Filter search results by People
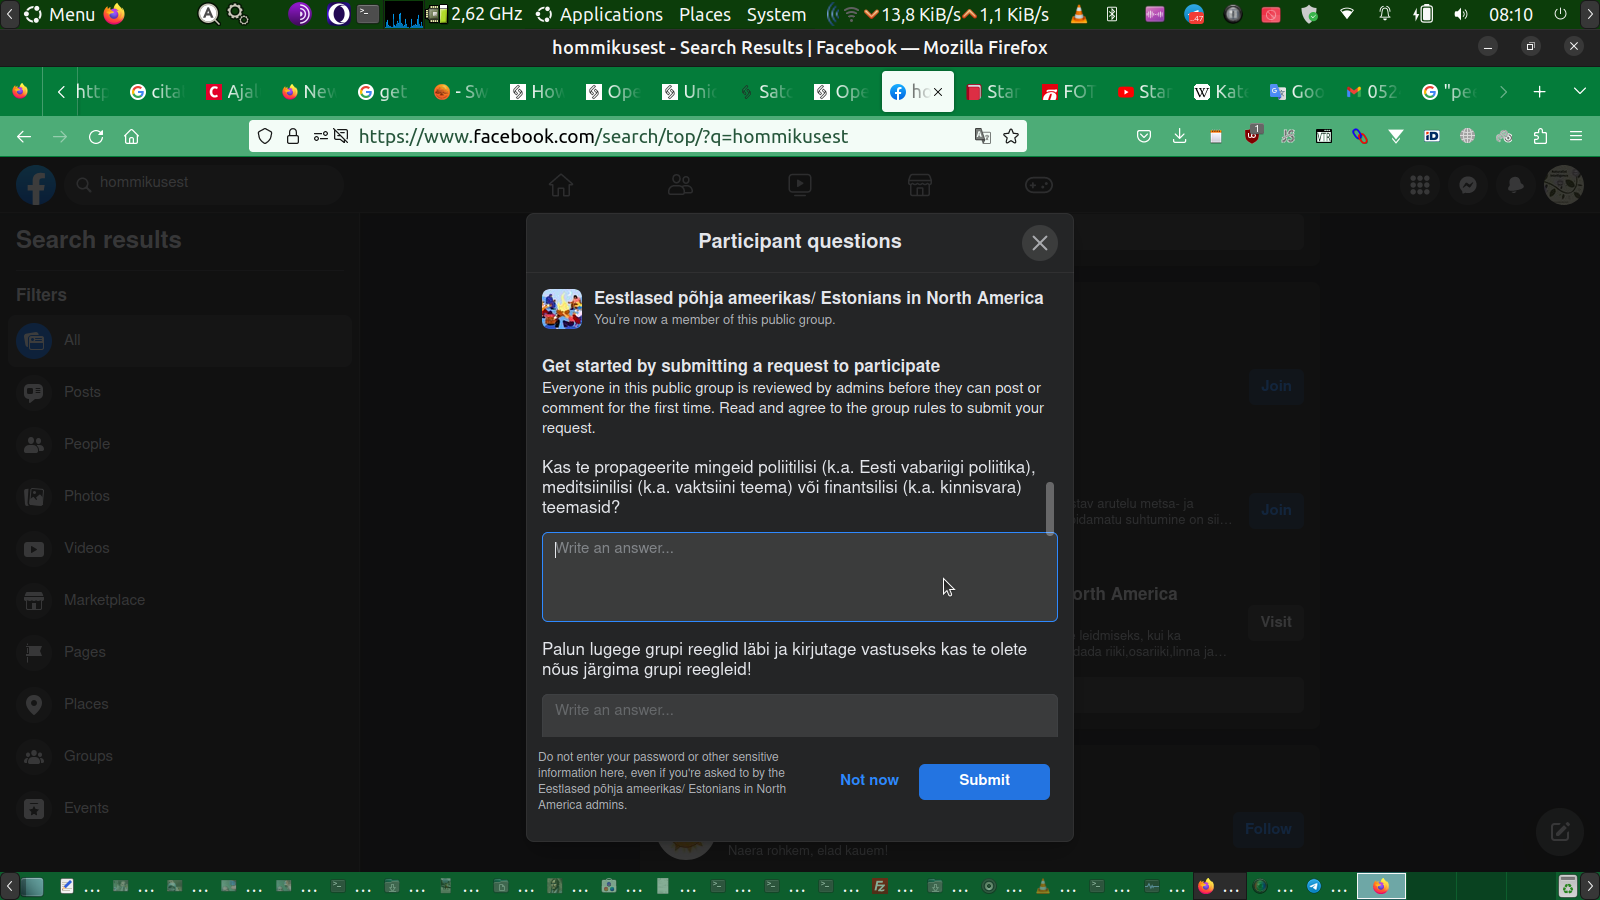This screenshot has height=900, width=1600. point(180,444)
